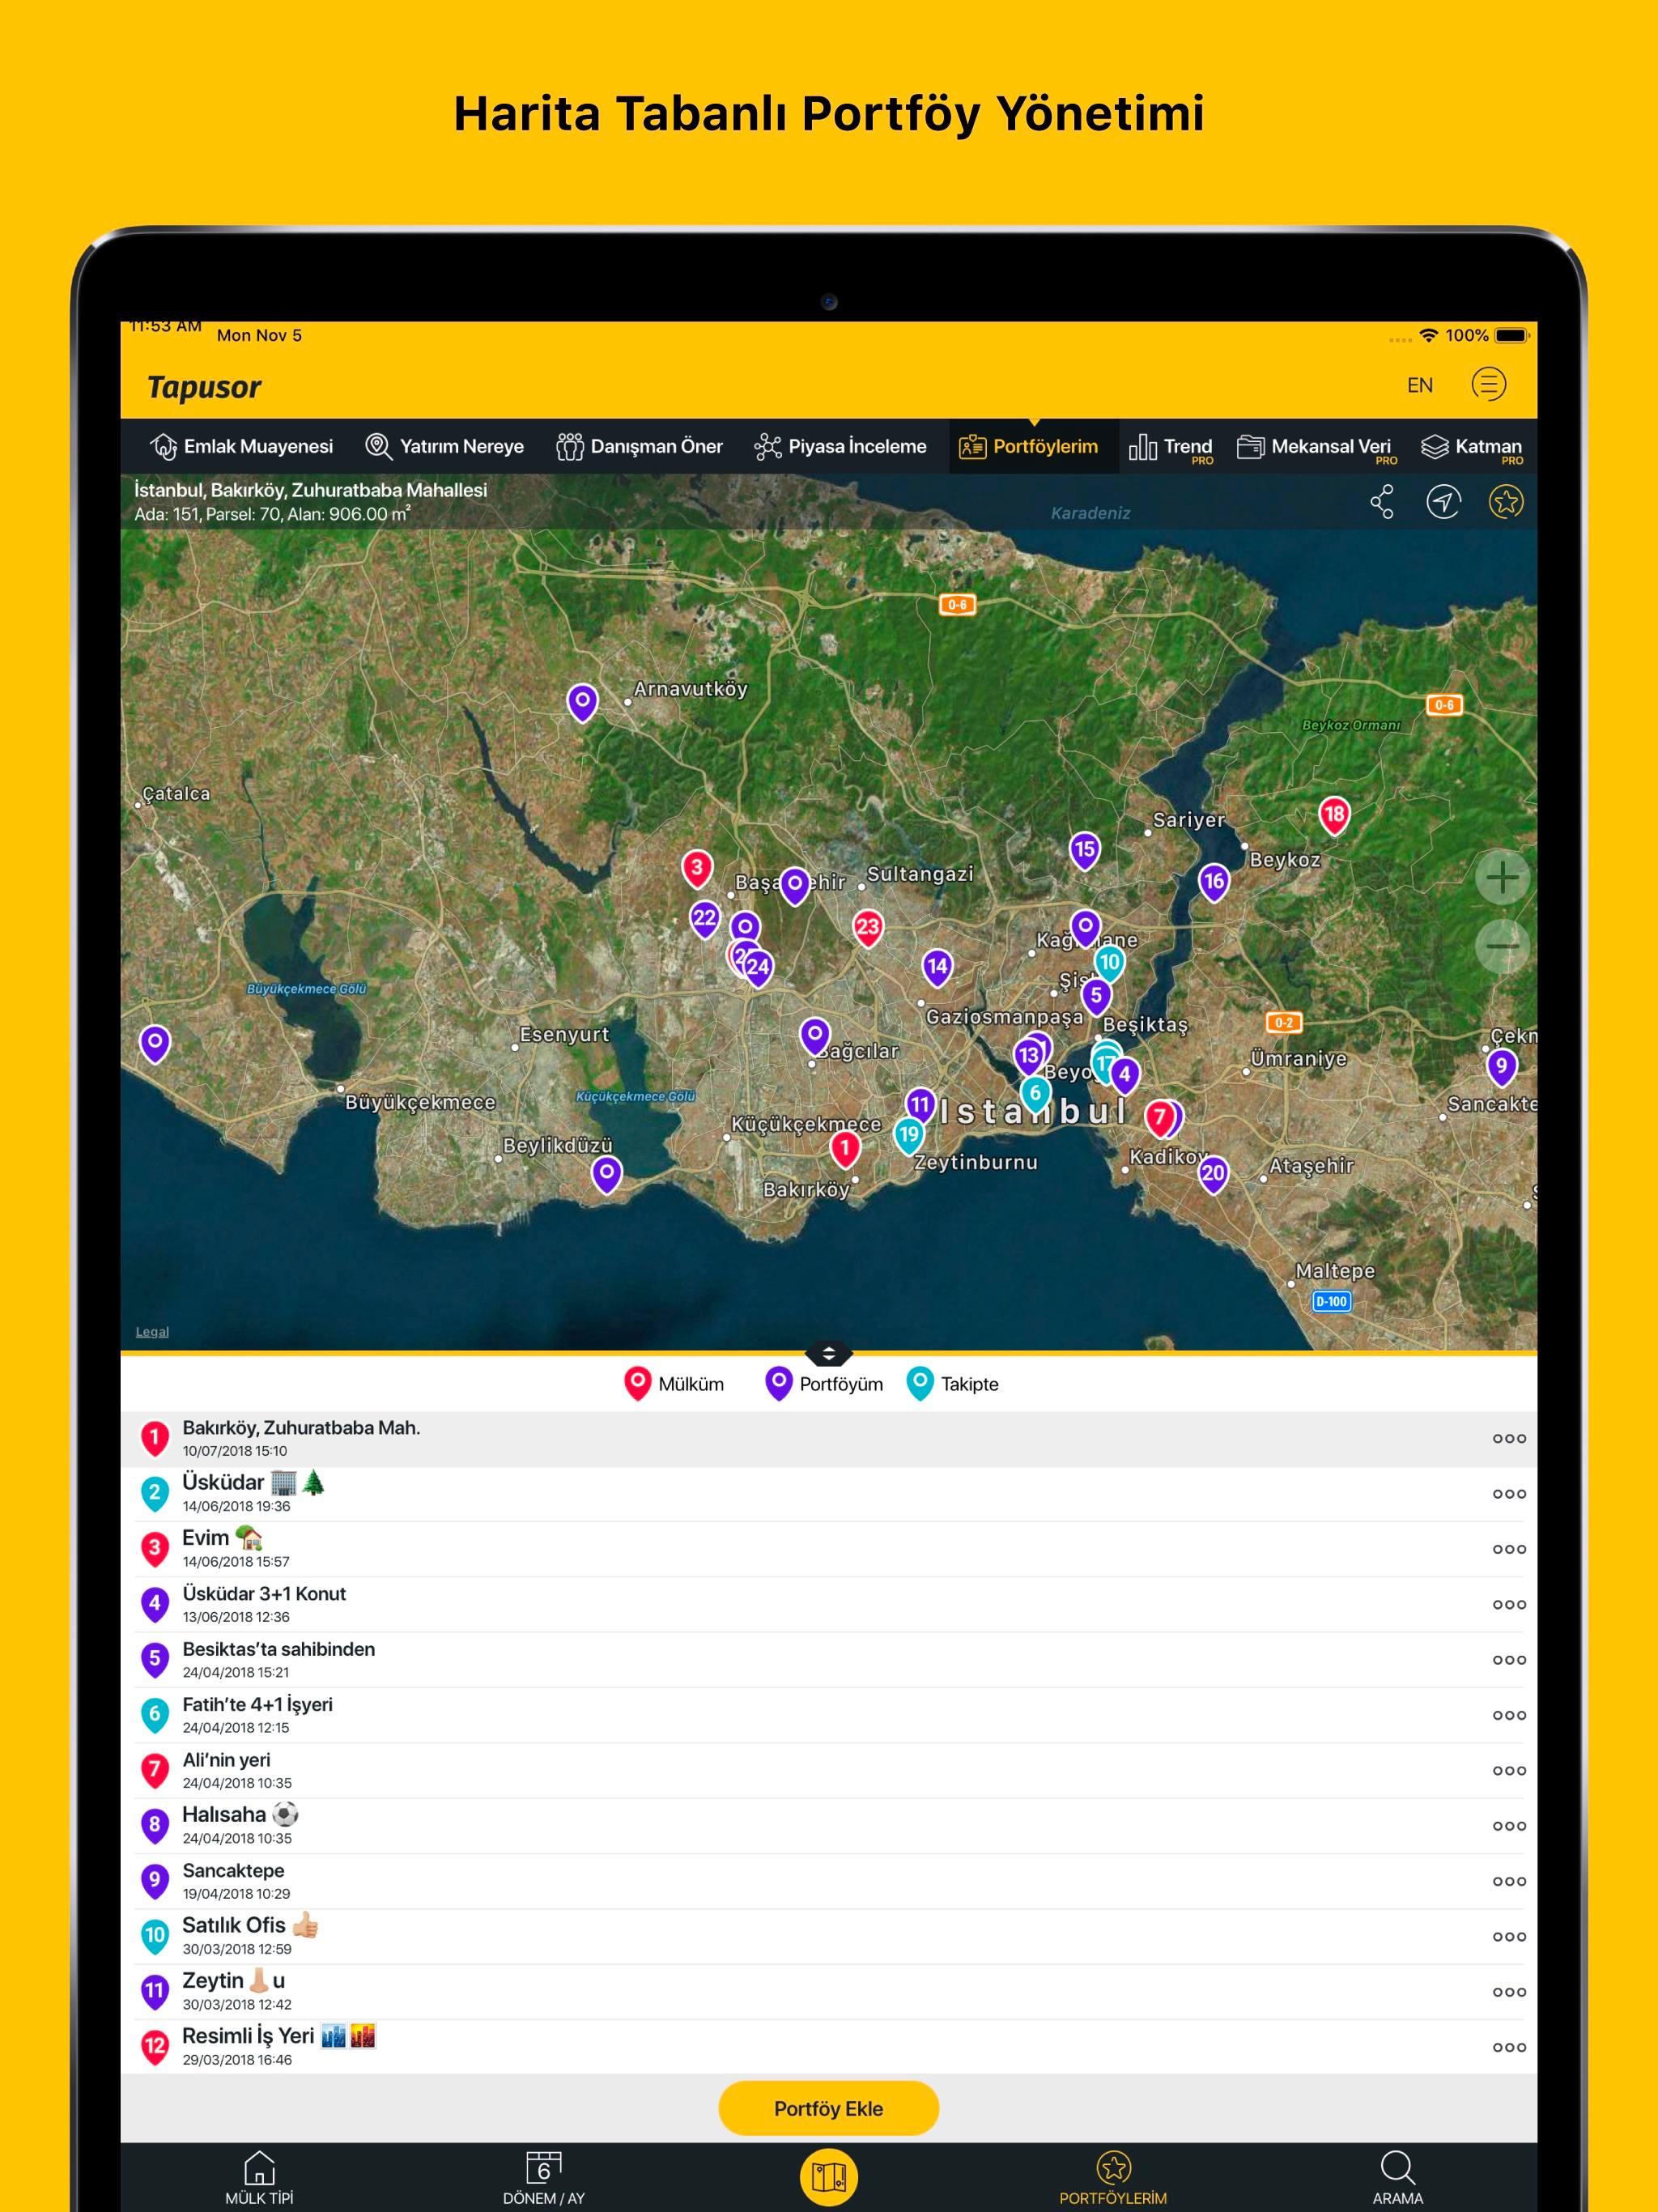Image resolution: width=1658 pixels, height=2212 pixels.
Task: Tap the star favorites icon above map
Action: click(x=1505, y=502)
